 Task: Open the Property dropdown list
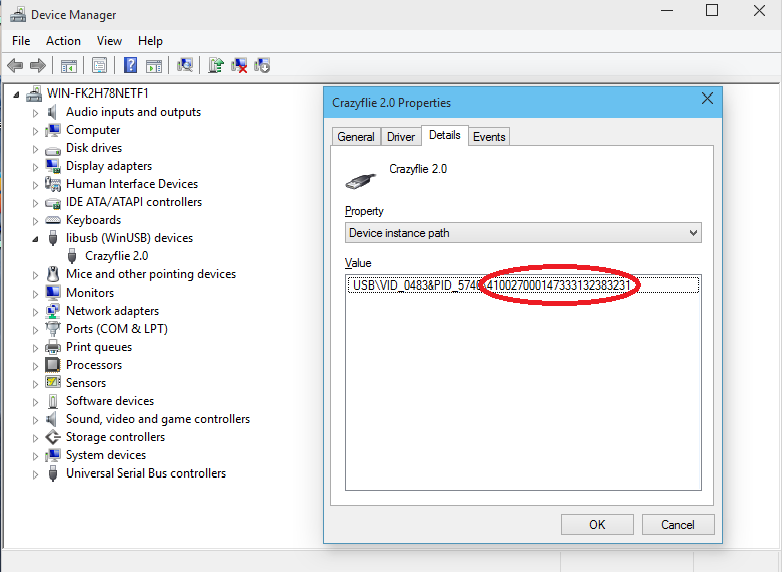(x=523, y=233)
